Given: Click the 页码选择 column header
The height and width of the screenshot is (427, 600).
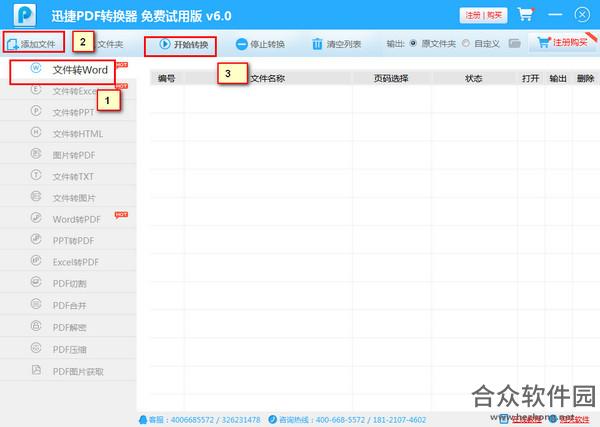Looking at the screenshot, I should pyautogui.click(x=391, y=78).
